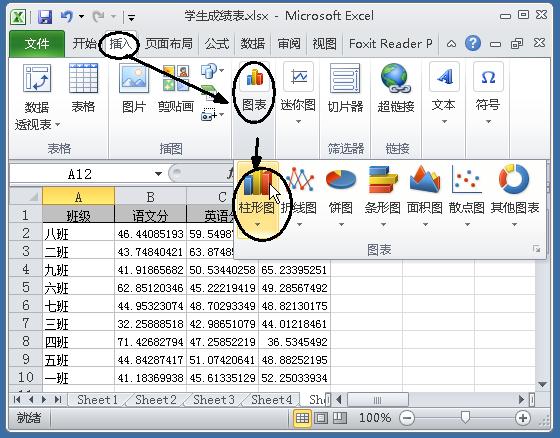Expand PivotTable (数据透视表) dropdown arrow
The width and height of the screenshot is (560, 438).
[x=57, y=125]
